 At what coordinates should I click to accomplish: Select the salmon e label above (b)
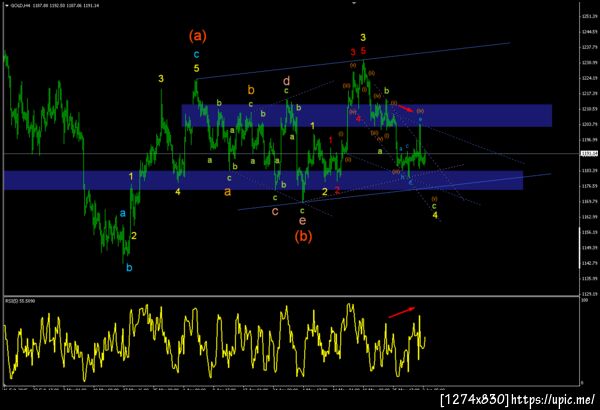[x=302, y=220]
